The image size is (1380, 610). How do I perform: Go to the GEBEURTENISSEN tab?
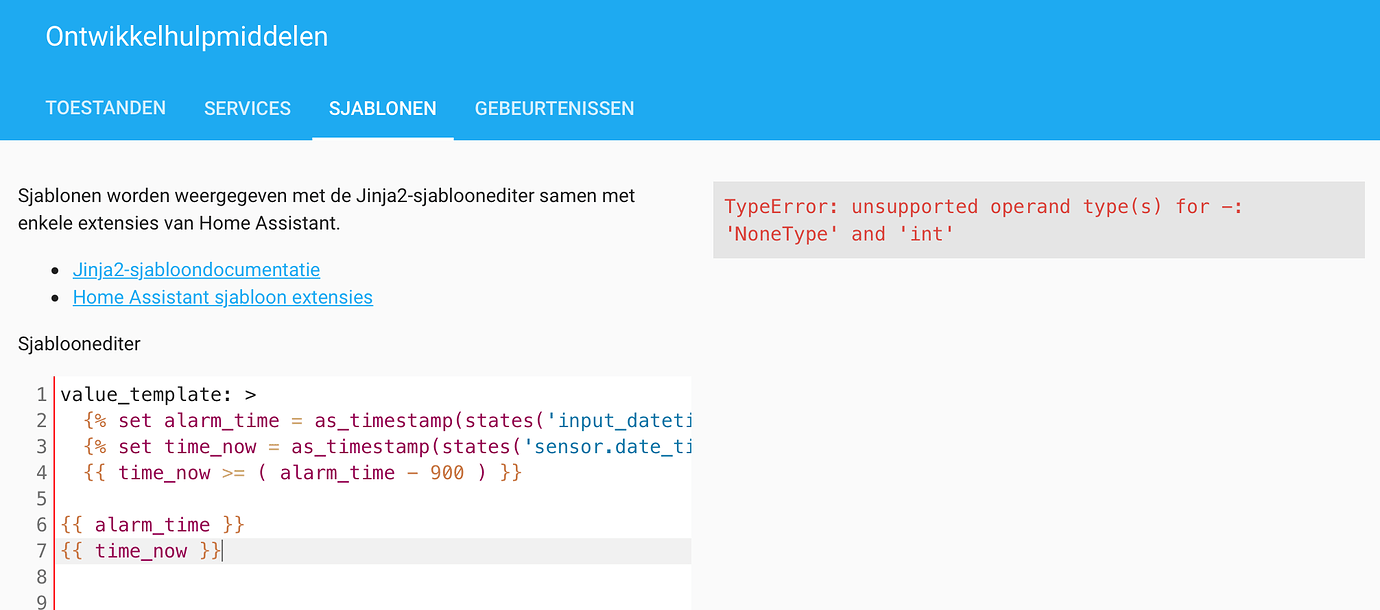pos(554,108)
